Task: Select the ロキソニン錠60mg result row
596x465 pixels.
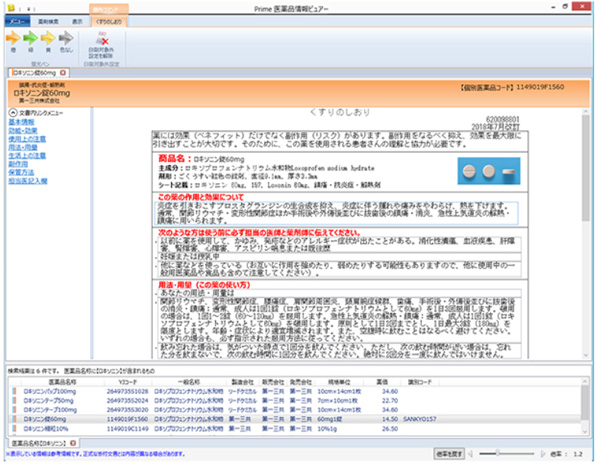Action: coord(295,419)
